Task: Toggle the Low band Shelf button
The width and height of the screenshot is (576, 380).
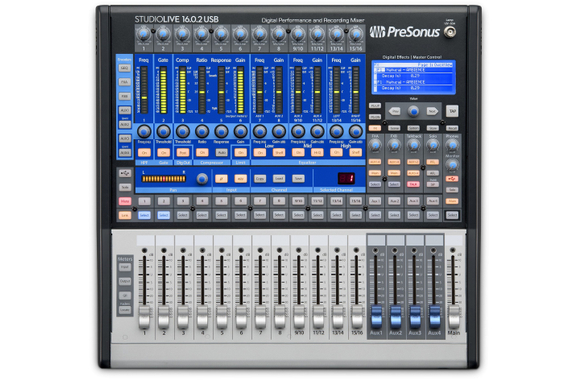Action: [279, 153]
